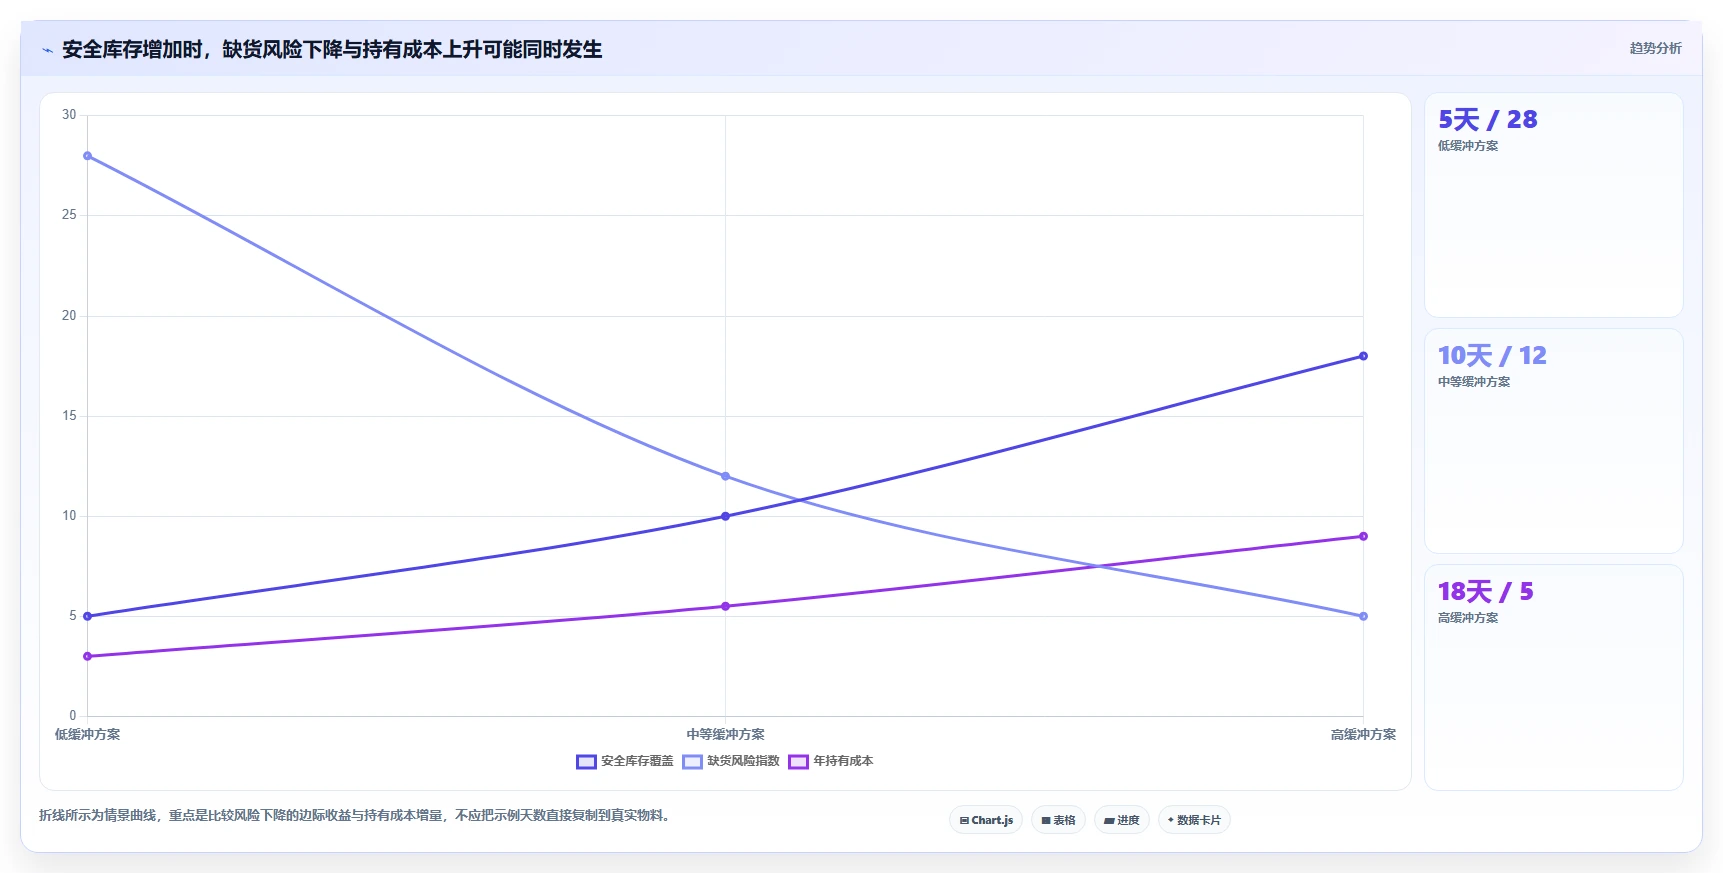Select the 年持有成本 point at 低缓冲方案

(88, 656)
